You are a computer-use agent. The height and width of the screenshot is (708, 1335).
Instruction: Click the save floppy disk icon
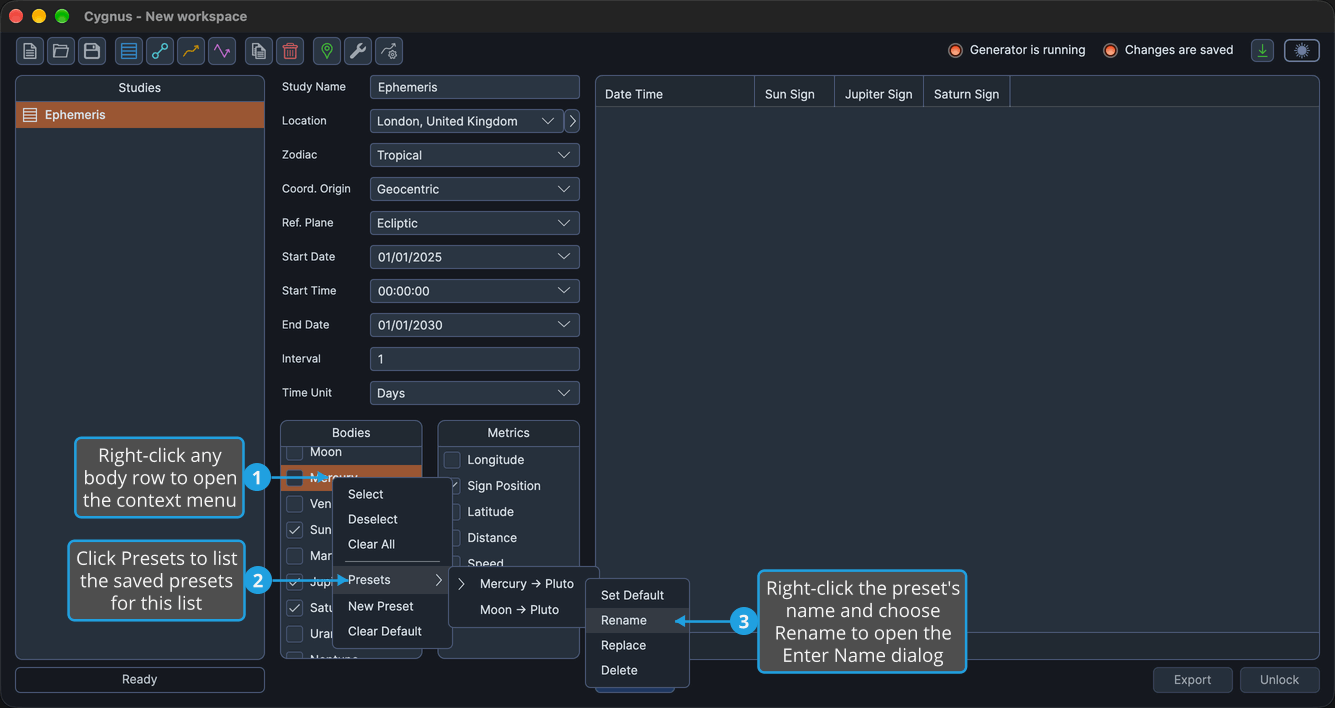coord(92,51)
